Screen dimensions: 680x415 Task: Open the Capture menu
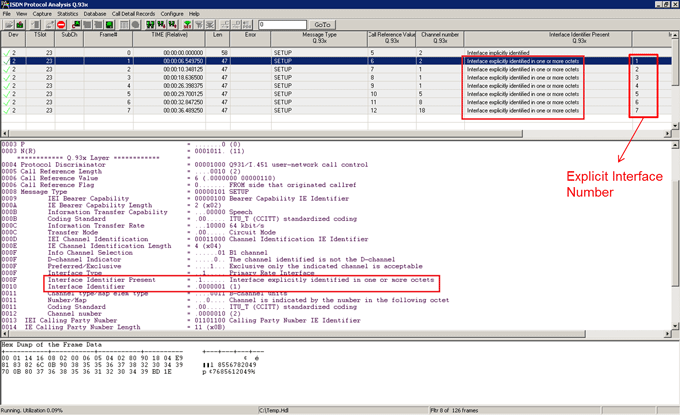(42, 14)
